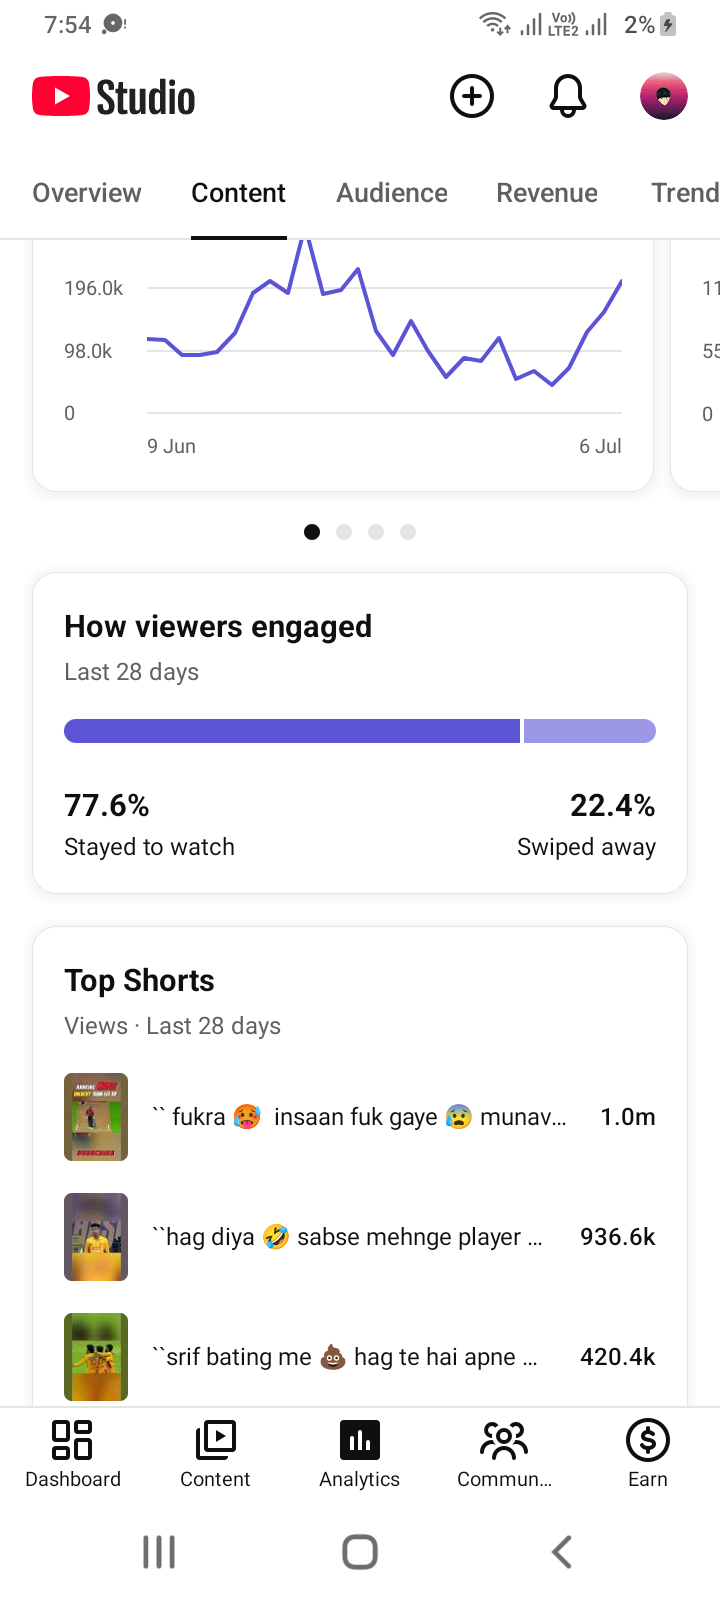Open the Earn dollar icon
Image resolution: width=720 pixels, height=1600 pixels.
pos(648,1456)
